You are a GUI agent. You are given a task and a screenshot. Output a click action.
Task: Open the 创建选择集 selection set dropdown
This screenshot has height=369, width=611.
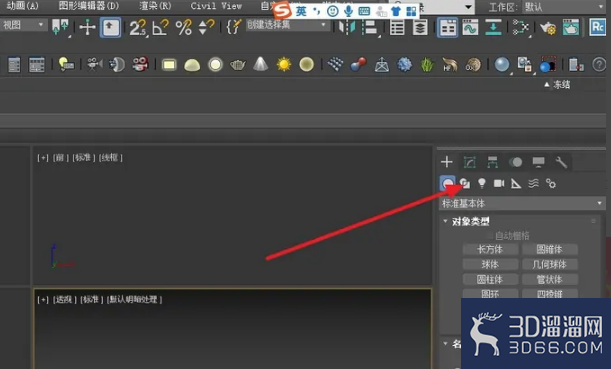point(287,25)
